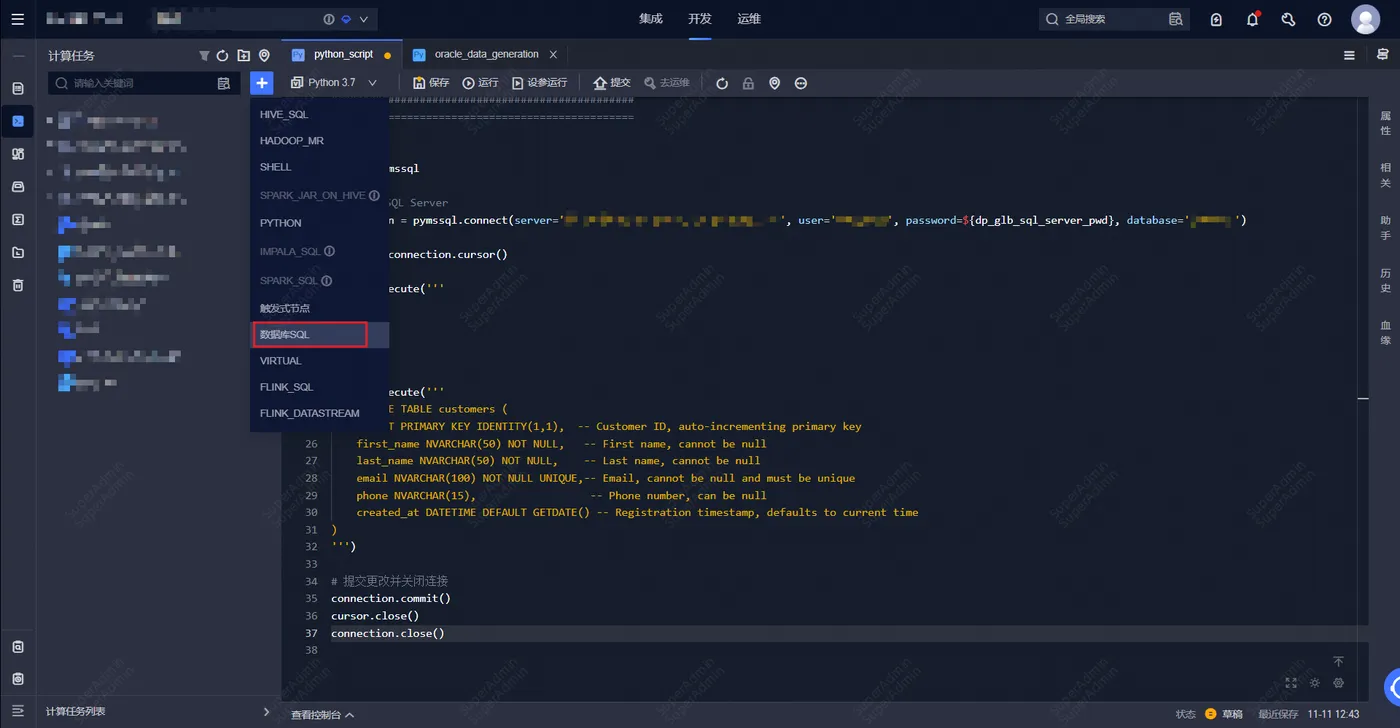Choose SHELL in the task type menu

319,167
